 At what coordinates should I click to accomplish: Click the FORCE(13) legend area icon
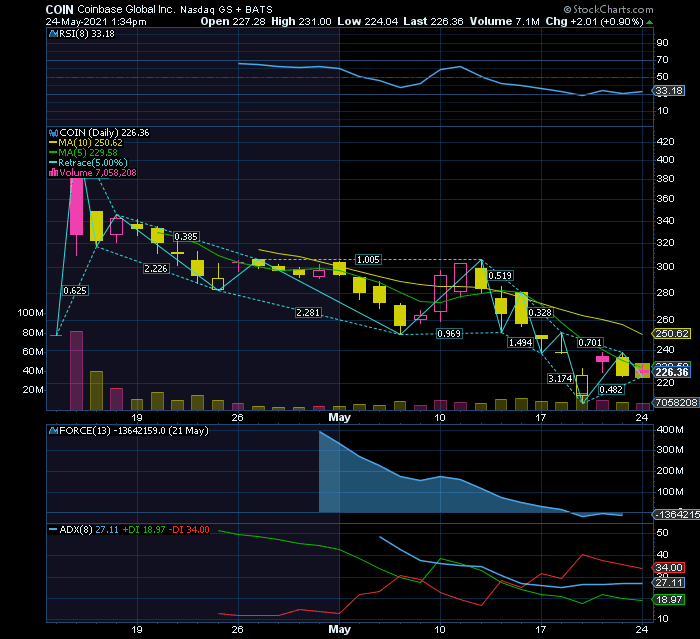click(x=53, y=431)
